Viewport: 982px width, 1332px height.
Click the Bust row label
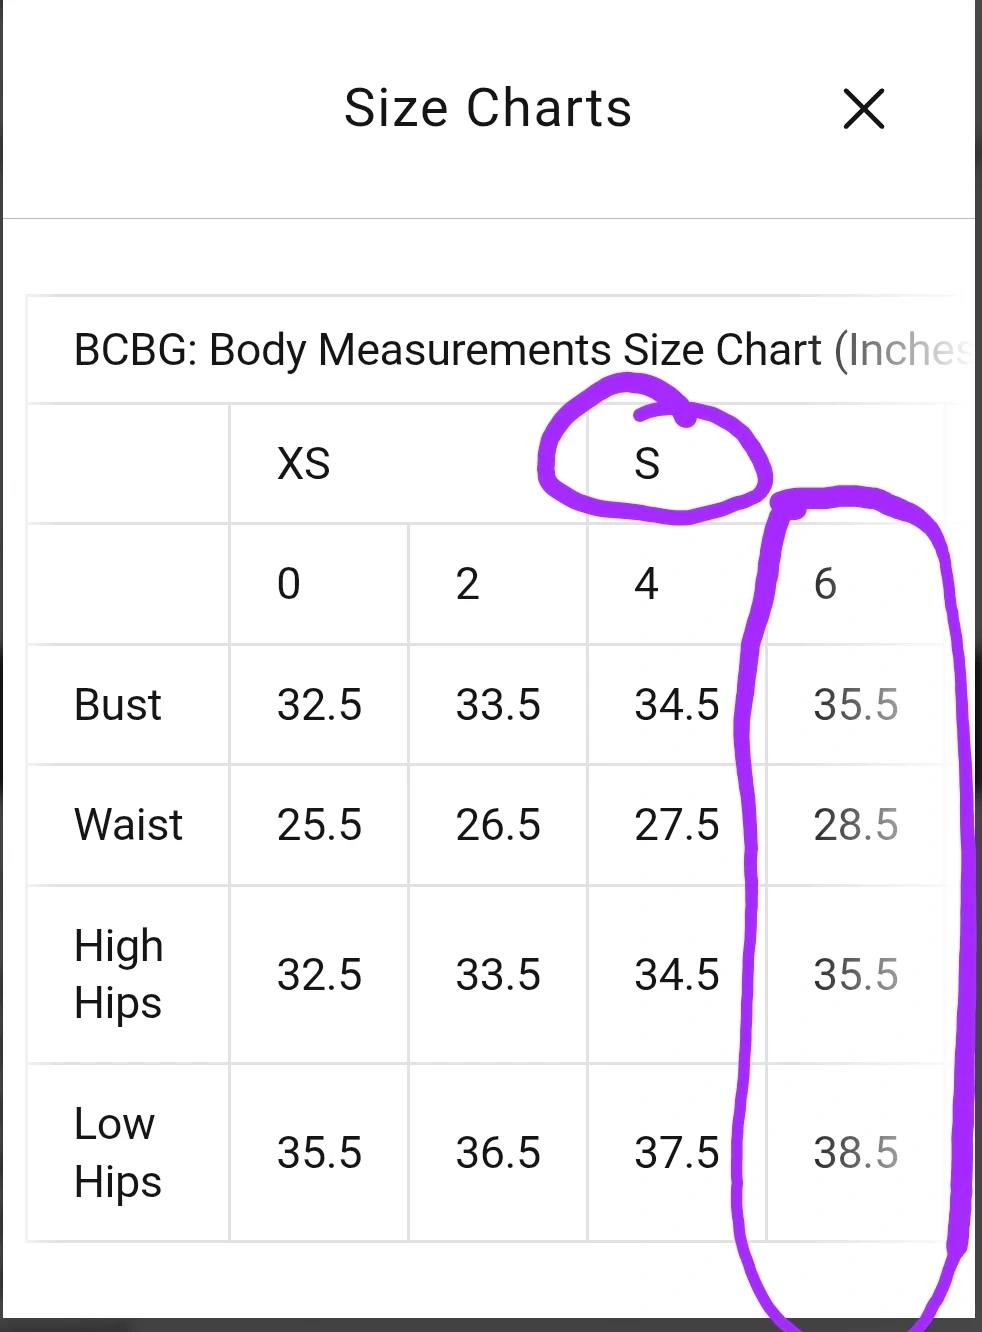(118, 705)
